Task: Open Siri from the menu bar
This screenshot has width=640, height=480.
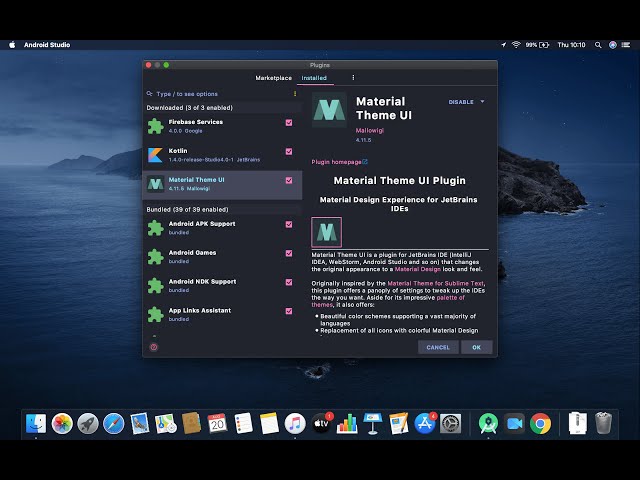Action: (613, 45)
